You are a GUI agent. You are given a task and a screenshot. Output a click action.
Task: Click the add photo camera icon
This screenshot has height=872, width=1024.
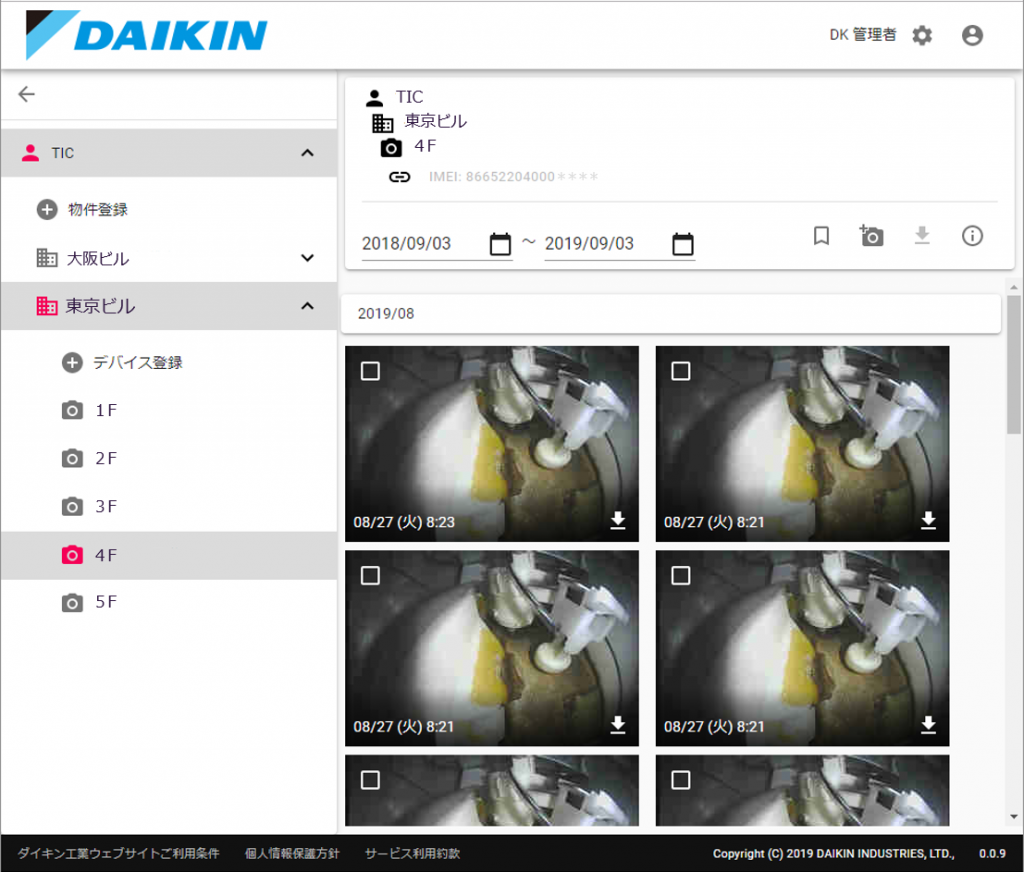[x=871, y=236]
